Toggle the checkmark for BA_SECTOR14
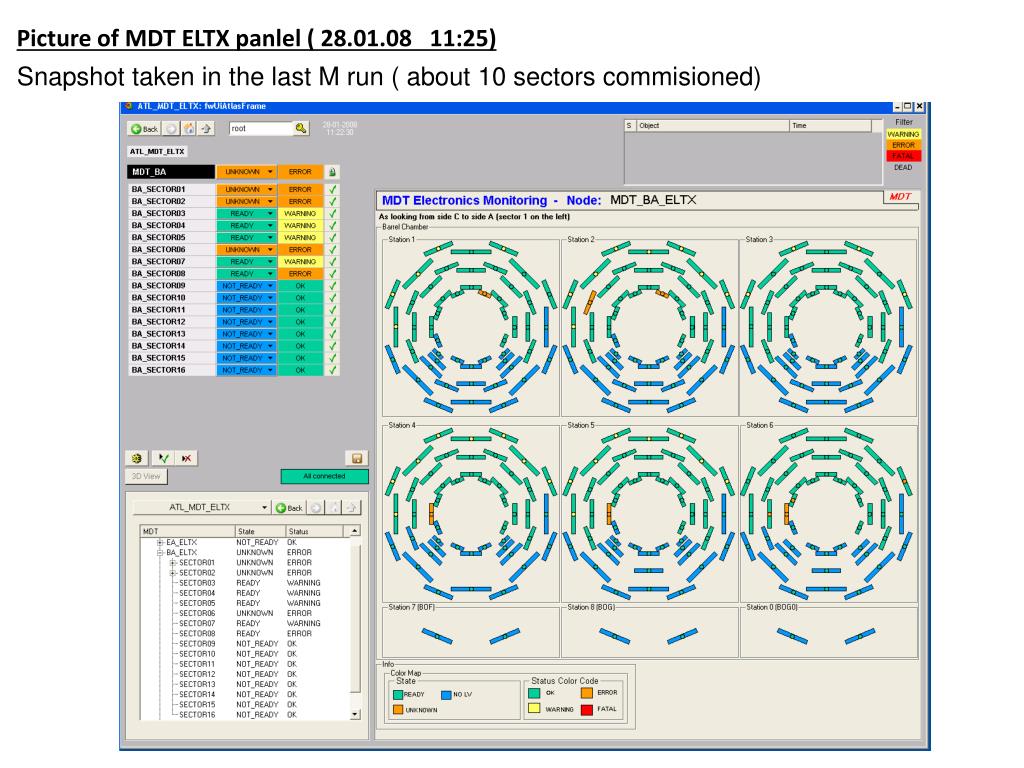This screenshot has height=768, width=1024. click(332, 346)
